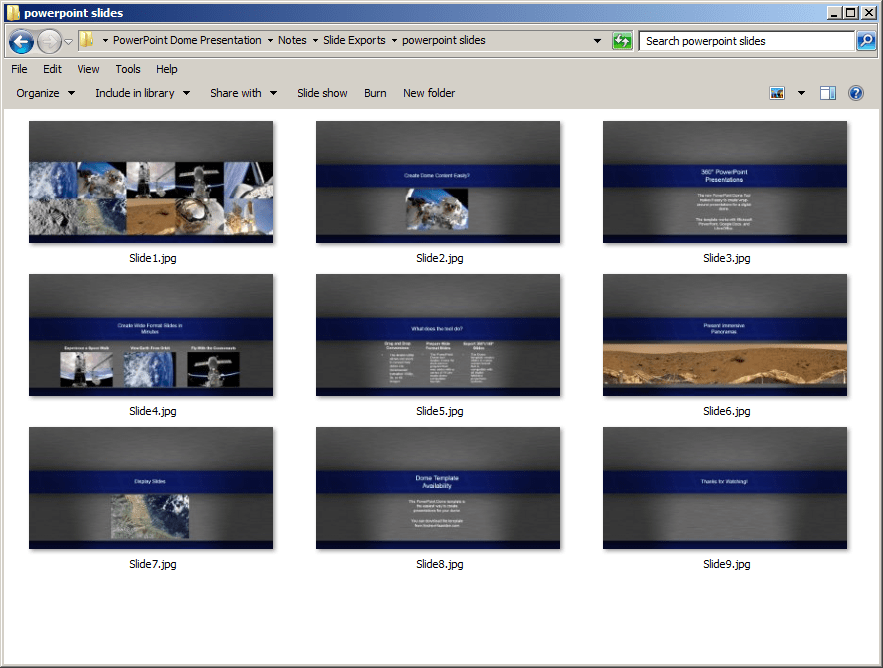The width and height of the screenshot is (883, 668).
Task: Toggle the preview pane icon
Action: coord(828,93)
